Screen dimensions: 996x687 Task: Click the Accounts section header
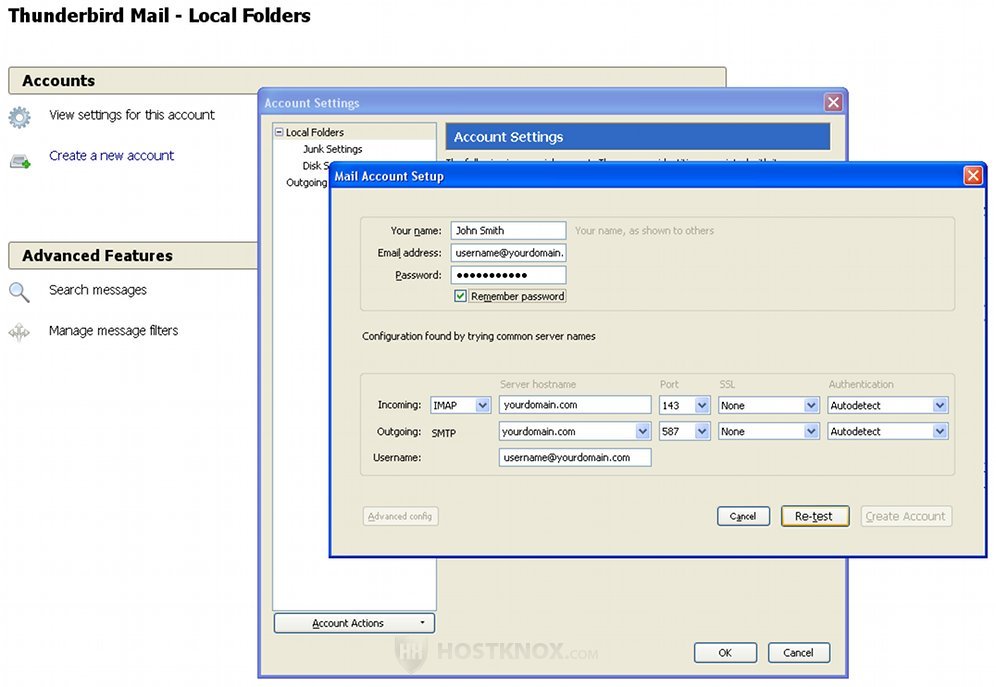tap(367, 81)
